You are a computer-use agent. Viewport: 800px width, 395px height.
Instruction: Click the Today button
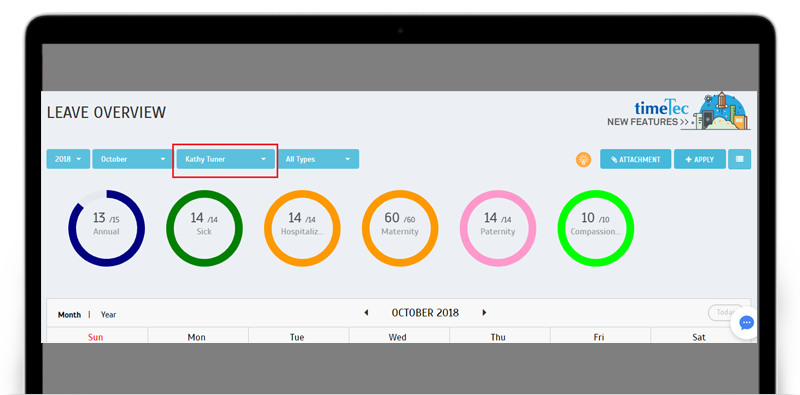click(x=724, y=312)
